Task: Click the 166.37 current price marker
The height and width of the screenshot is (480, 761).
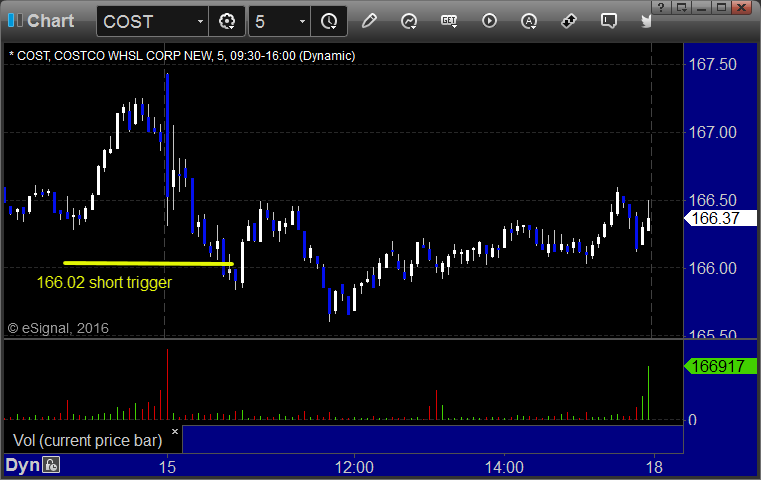Action: pyautogui.click(x=721, y=218)
